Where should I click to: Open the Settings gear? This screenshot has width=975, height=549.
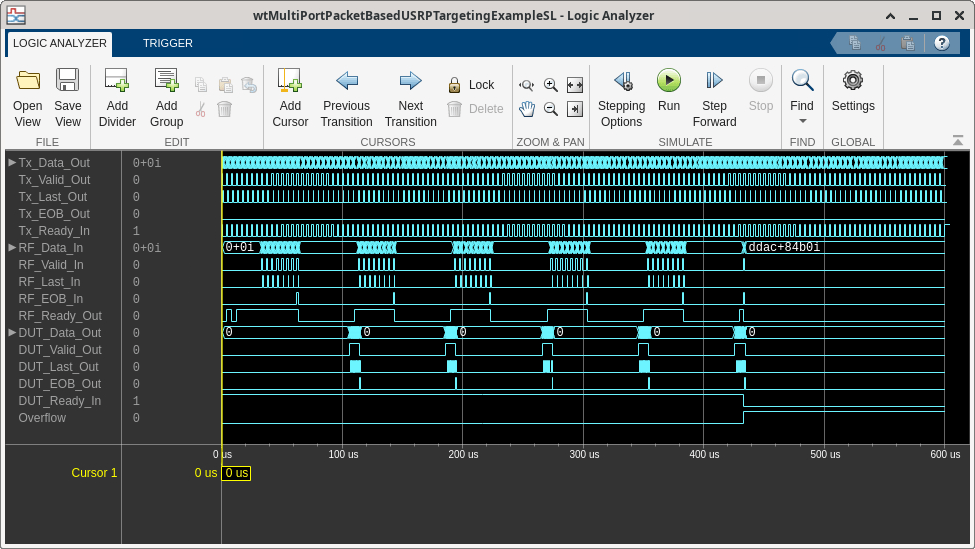852,82
